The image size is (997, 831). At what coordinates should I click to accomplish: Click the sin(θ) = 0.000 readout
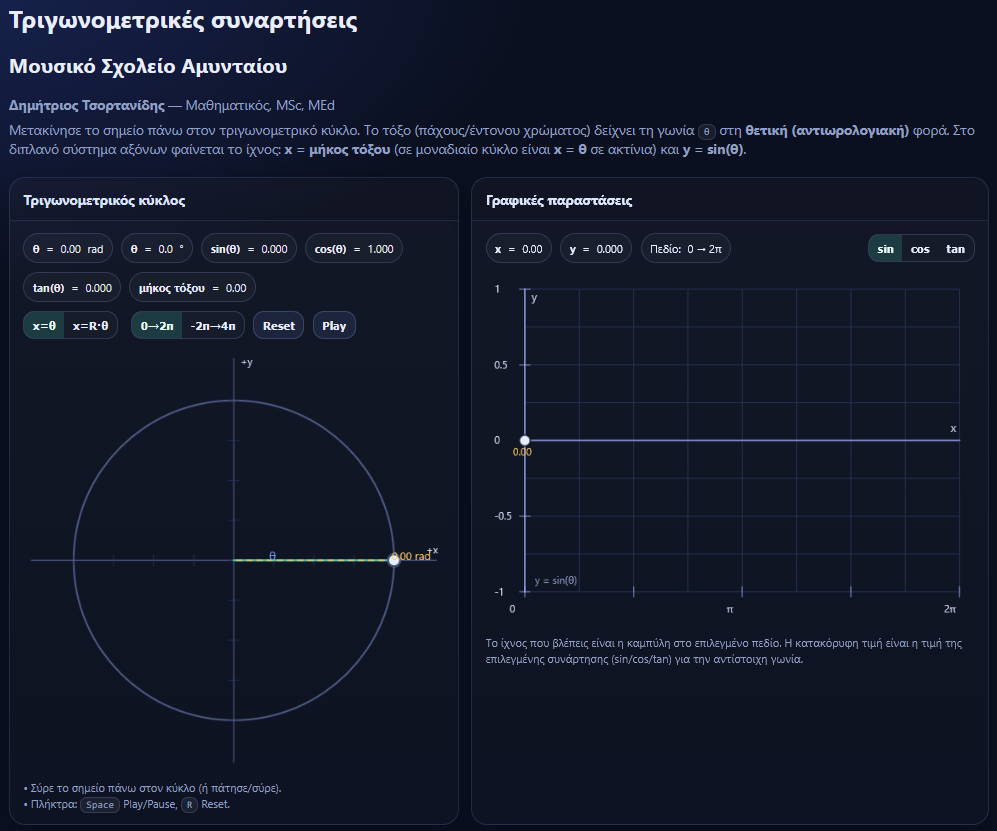[249, 249]
